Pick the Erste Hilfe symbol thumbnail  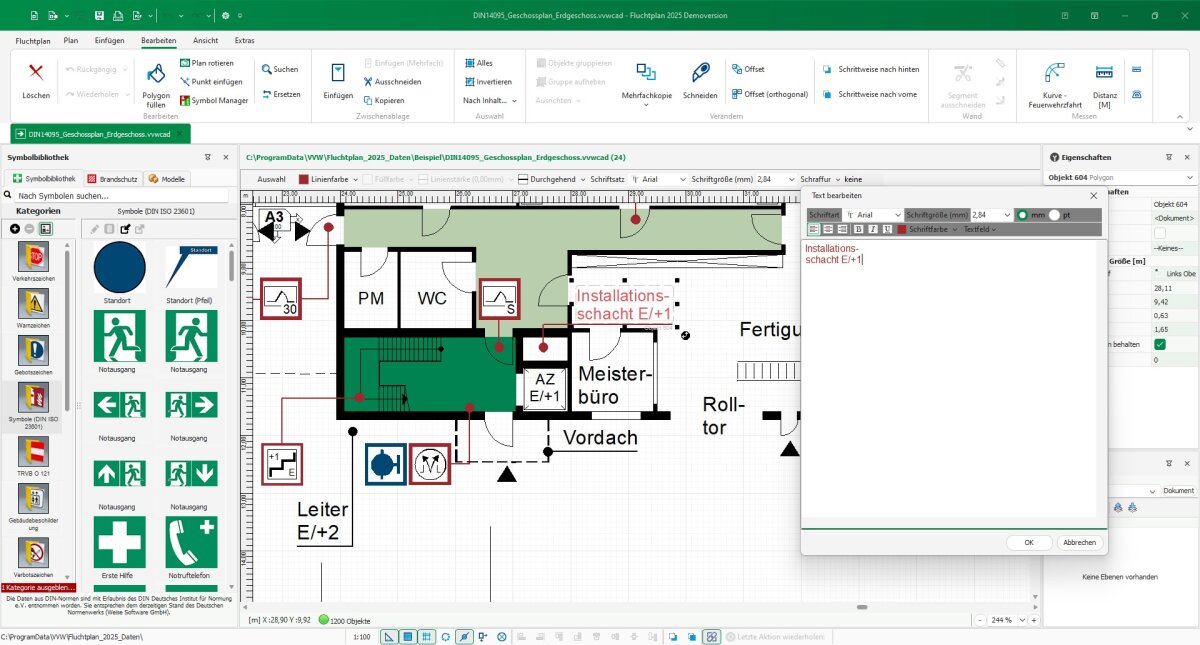click(119, 542)
